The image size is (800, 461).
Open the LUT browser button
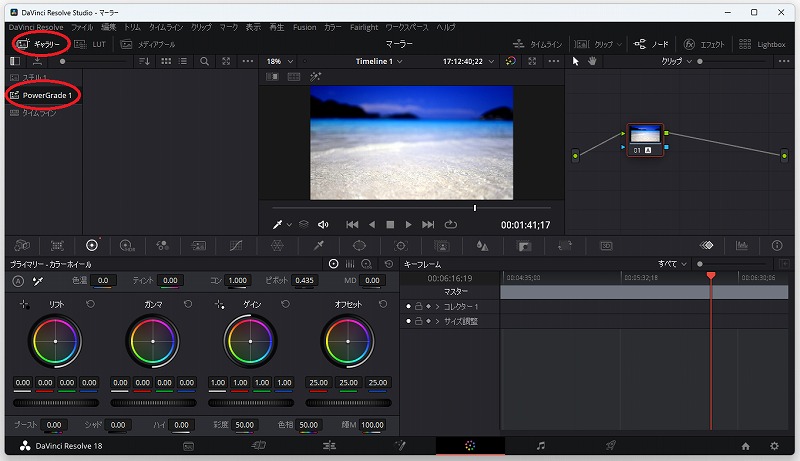[90, 44]
